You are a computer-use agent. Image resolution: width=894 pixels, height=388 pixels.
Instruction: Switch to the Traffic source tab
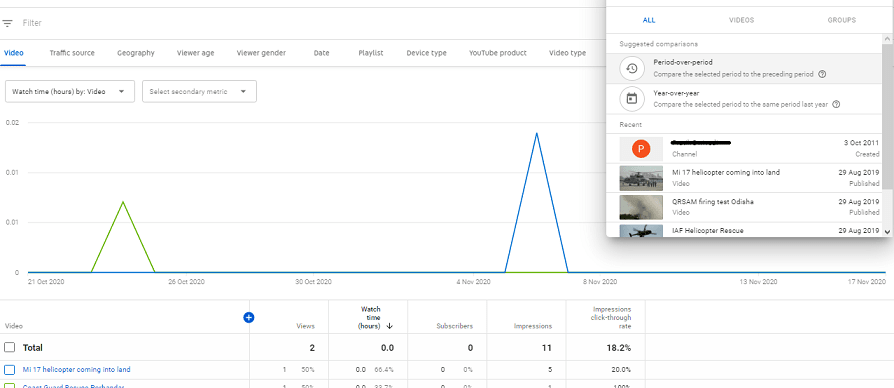(72, 53)
